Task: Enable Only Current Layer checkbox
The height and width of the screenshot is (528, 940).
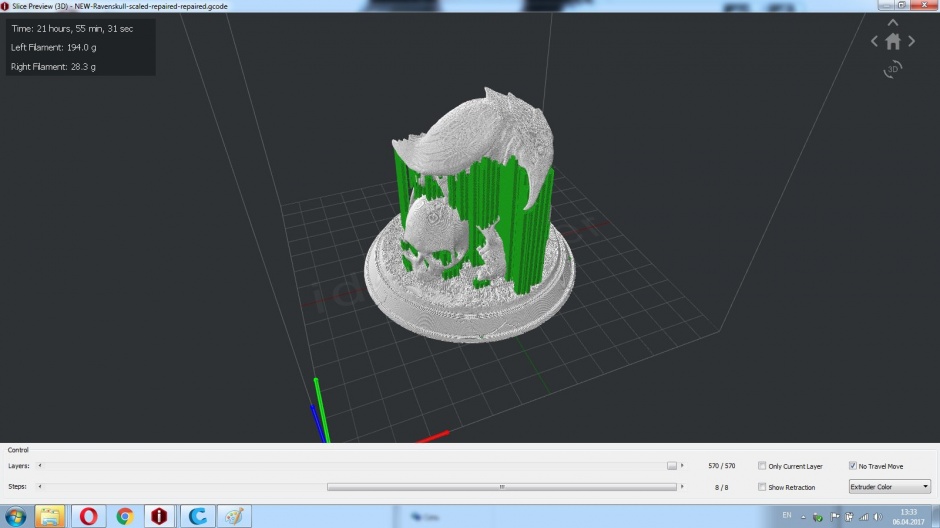Action: coord(762,466)
